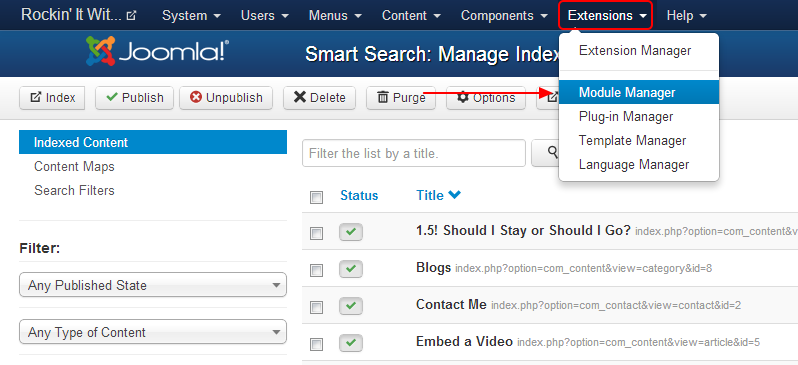Click the Joomla! logo
The height and width of the screenshot is (365, 798).
(157, 51)
